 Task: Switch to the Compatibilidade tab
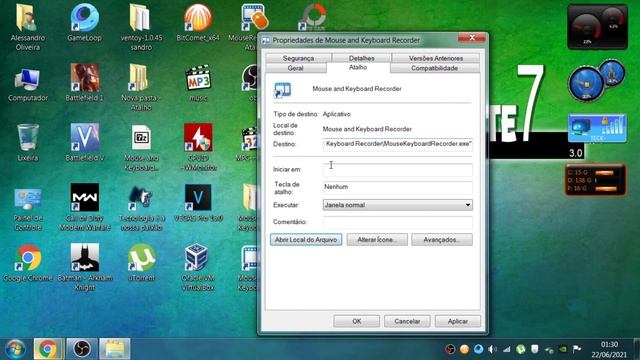434,68
